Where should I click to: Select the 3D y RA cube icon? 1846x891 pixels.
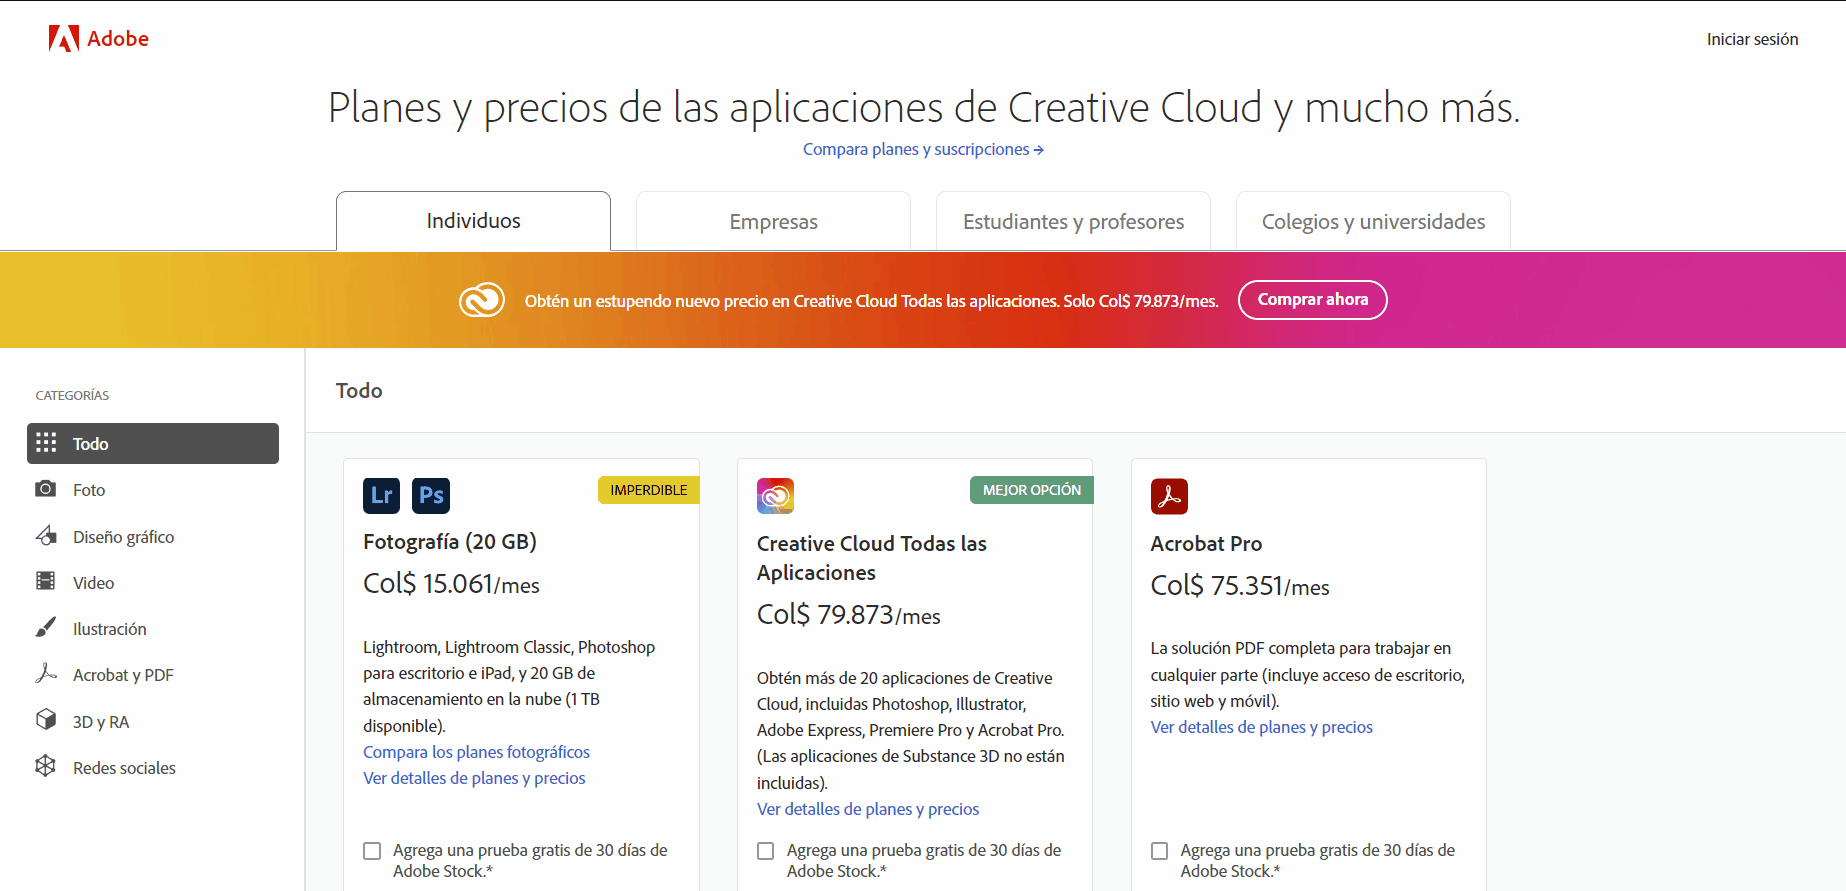pos(46,720)
